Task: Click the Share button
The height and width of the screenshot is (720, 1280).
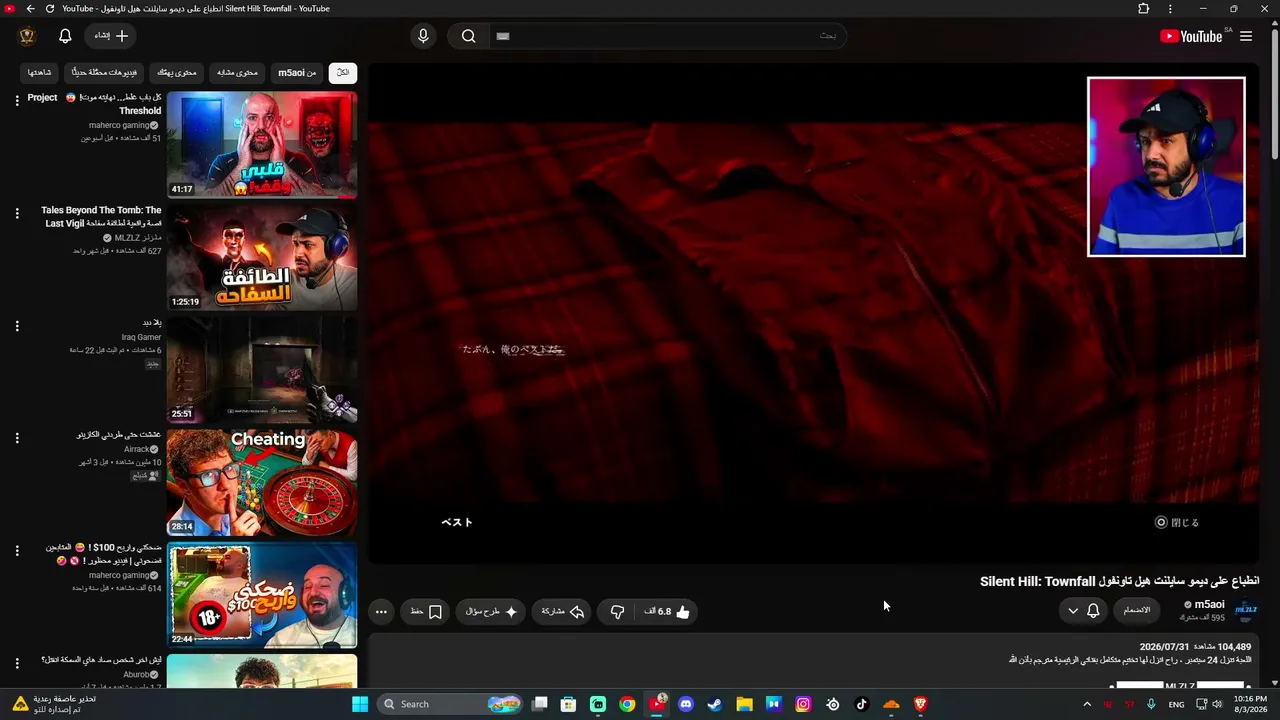Action: point(563,611)
